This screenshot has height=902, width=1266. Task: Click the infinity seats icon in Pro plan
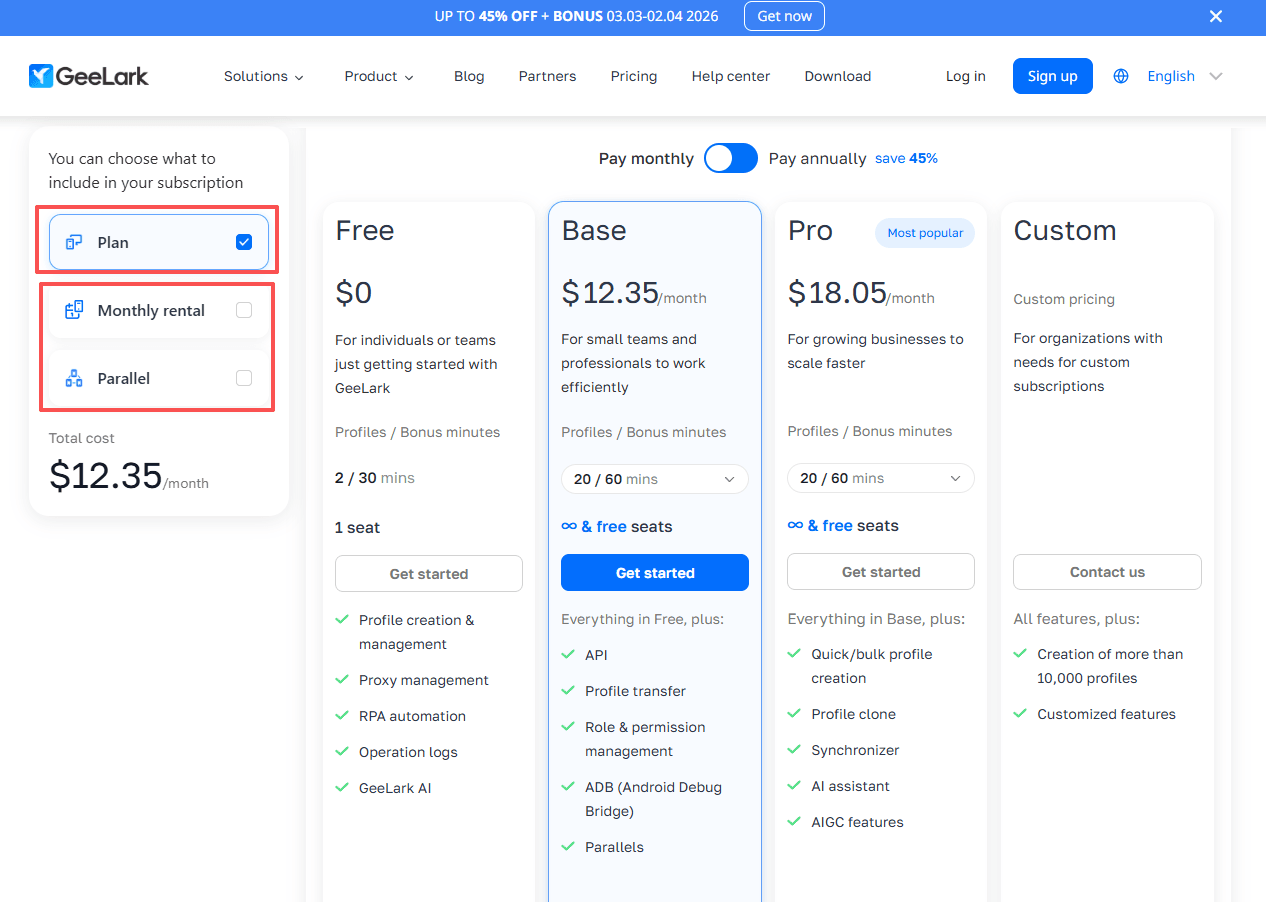click(x=795, y=525)
